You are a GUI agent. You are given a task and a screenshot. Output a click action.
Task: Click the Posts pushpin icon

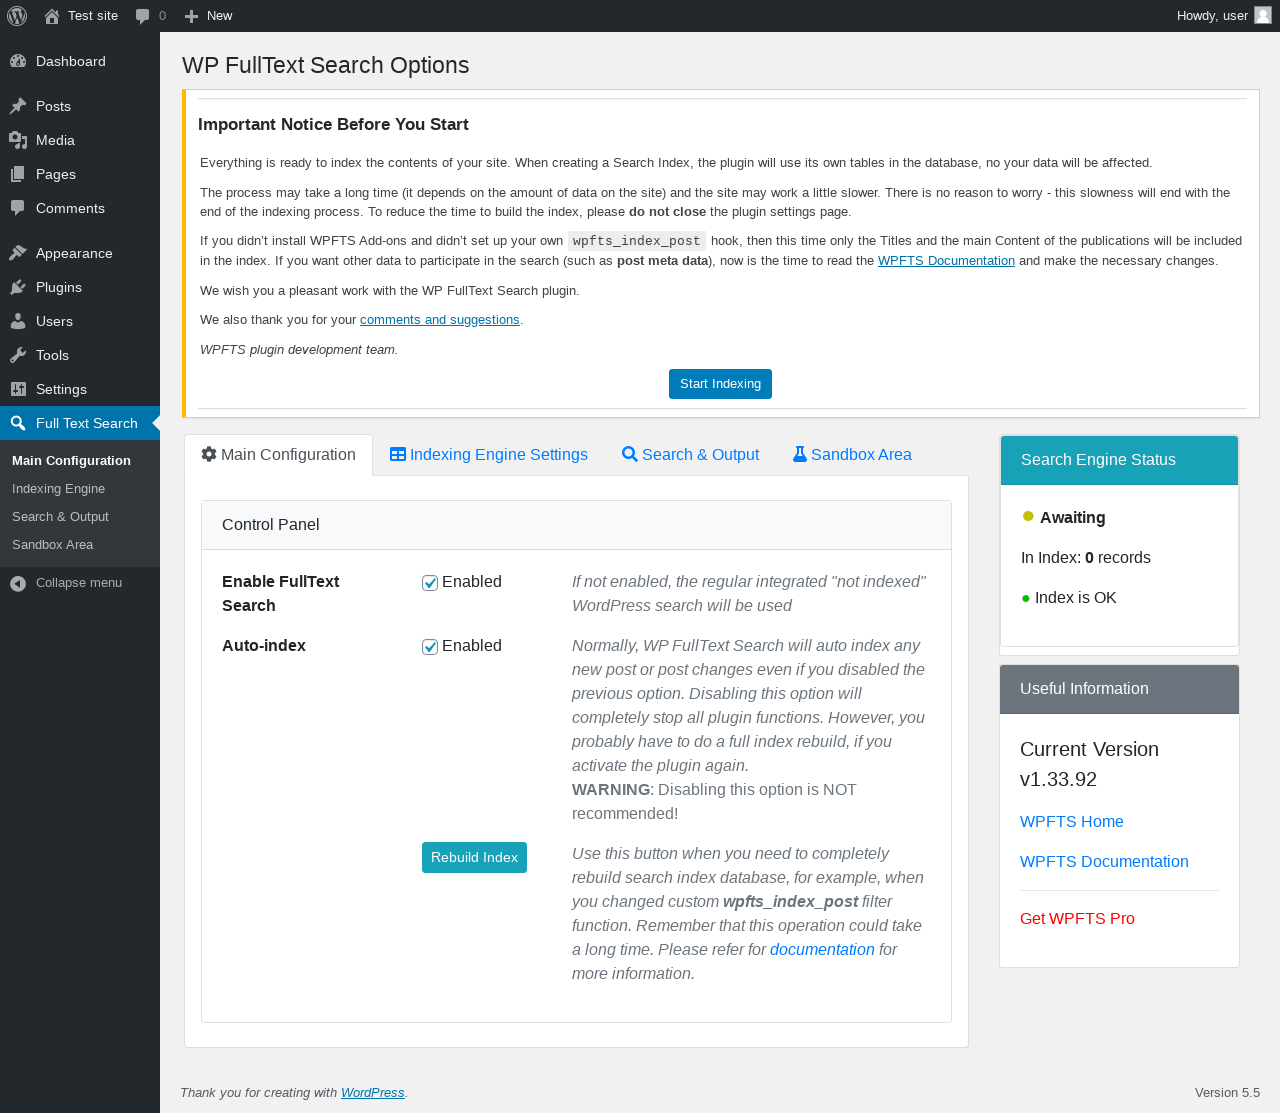[x=18, y=106]
